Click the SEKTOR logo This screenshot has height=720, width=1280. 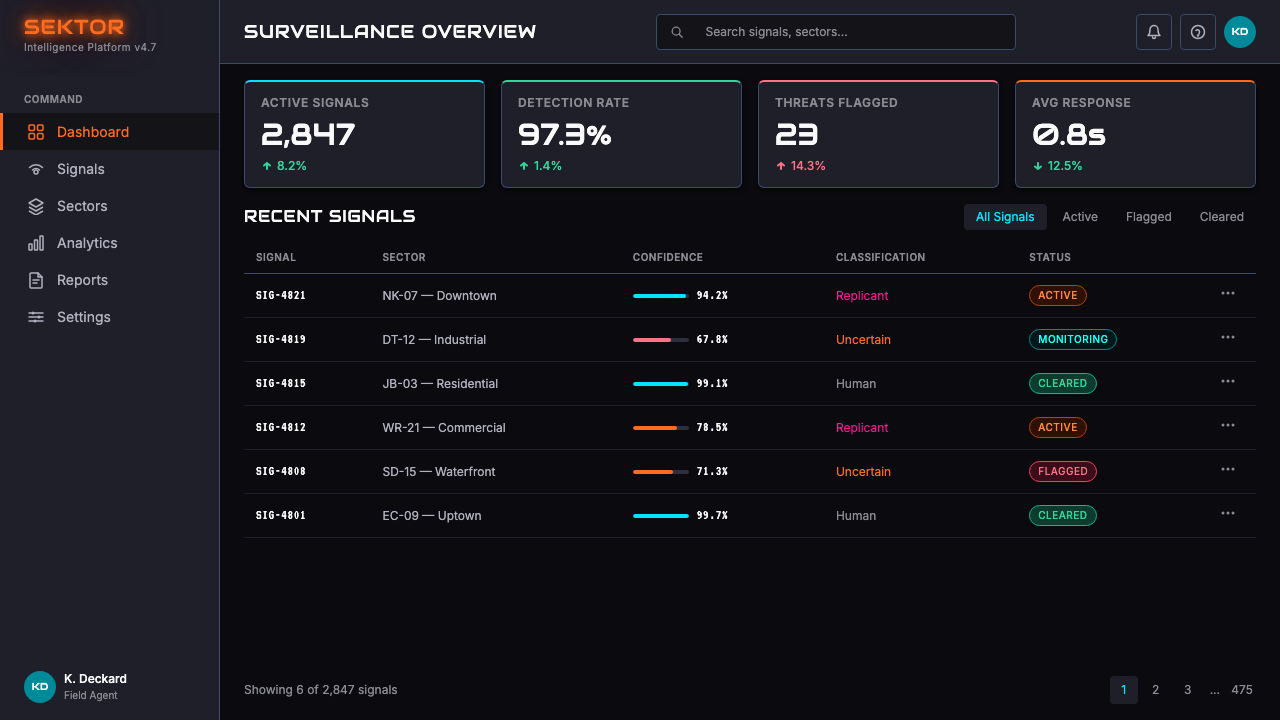pos(74,27)
